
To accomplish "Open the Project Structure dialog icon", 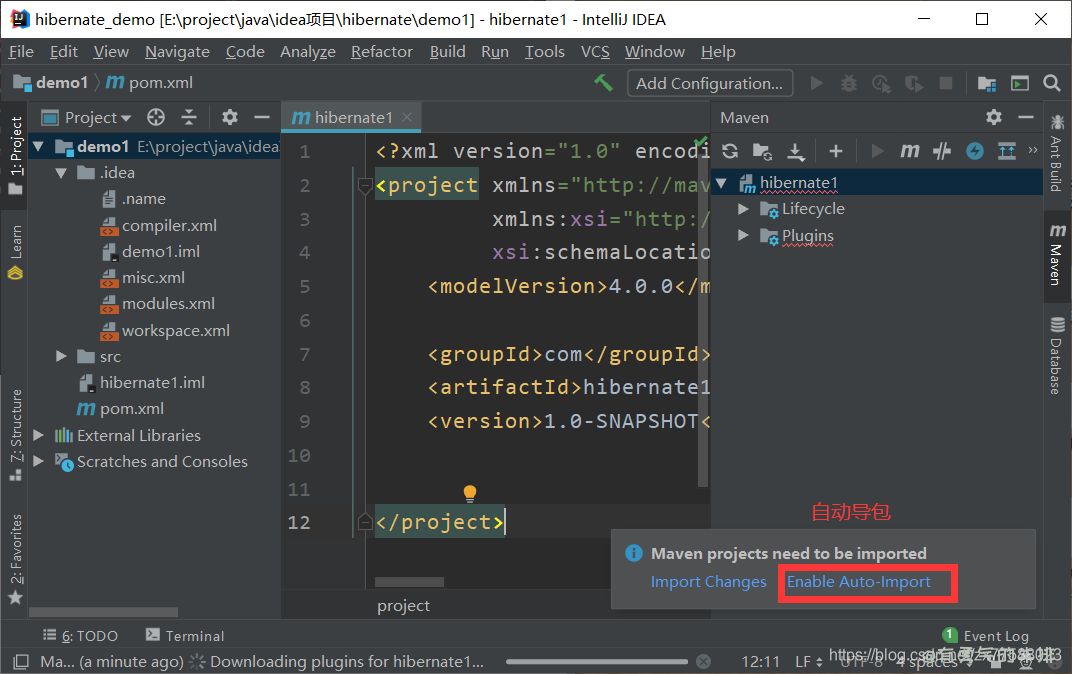I will click(987, 84).
